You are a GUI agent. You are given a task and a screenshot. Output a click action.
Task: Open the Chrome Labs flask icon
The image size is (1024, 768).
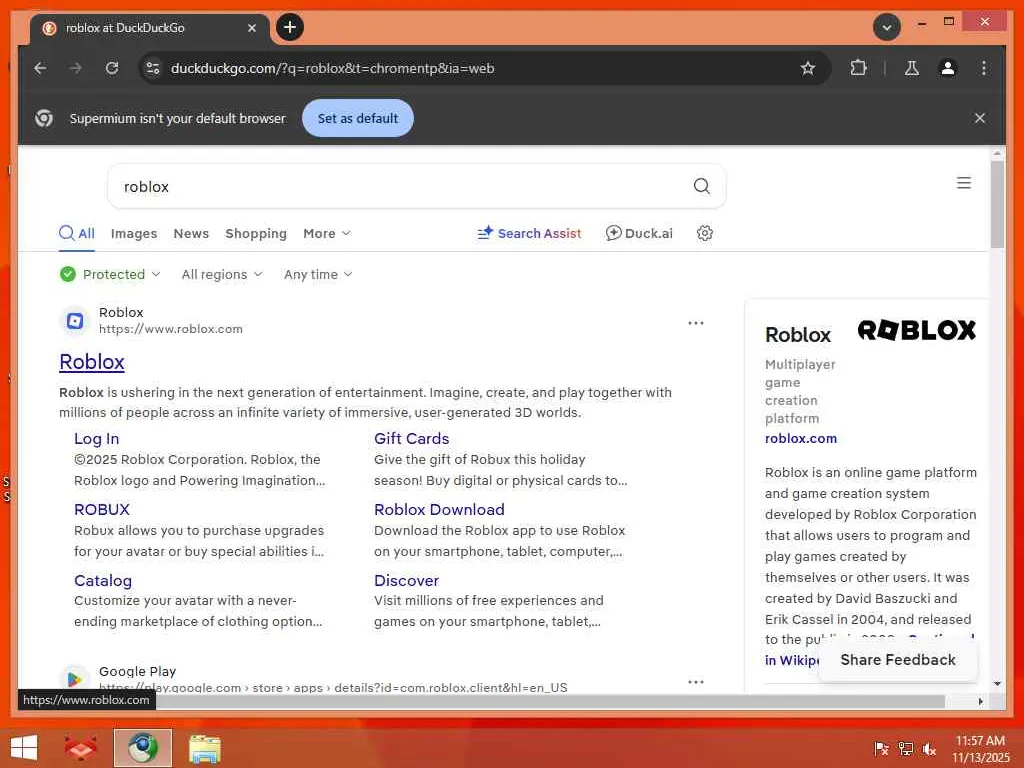point(912,68)
